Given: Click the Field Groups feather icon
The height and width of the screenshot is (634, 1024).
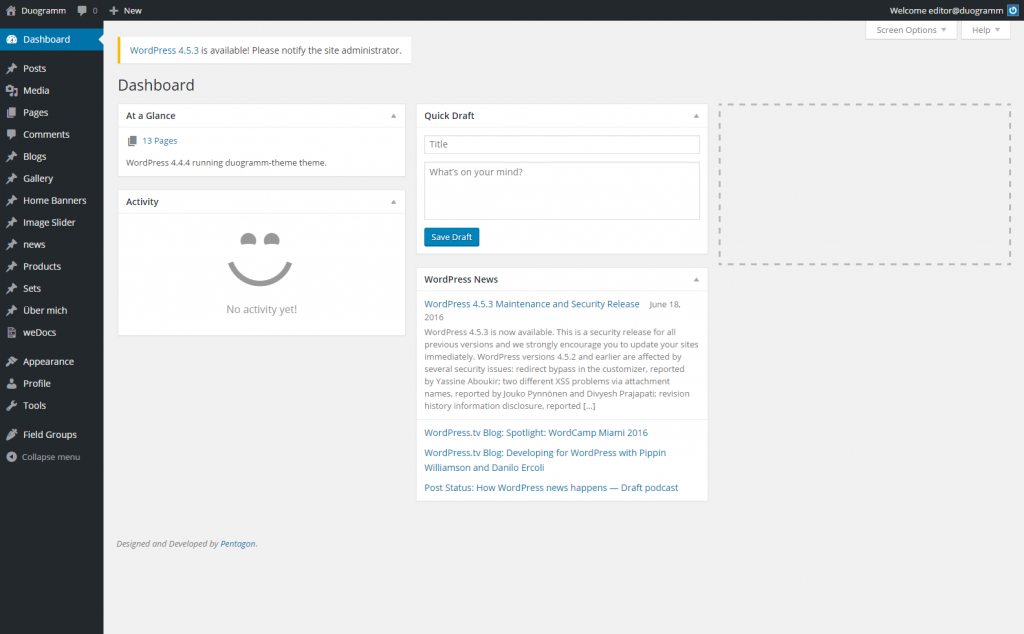Looking at the screenshot, I should [x=11, y=435].
